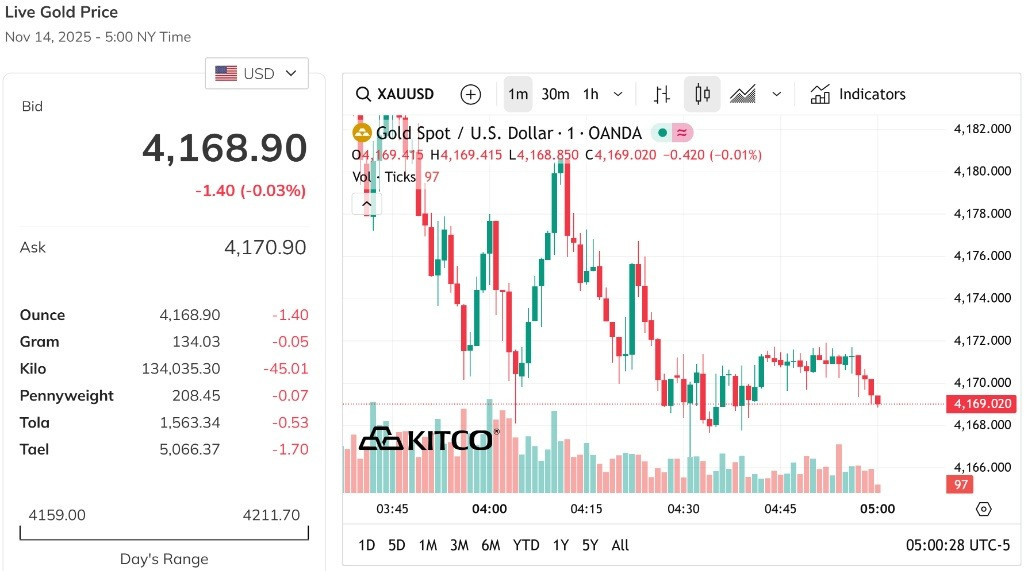Select the bars chart style icon
The height and width of the screenshot is (571, 1024).
662,94
